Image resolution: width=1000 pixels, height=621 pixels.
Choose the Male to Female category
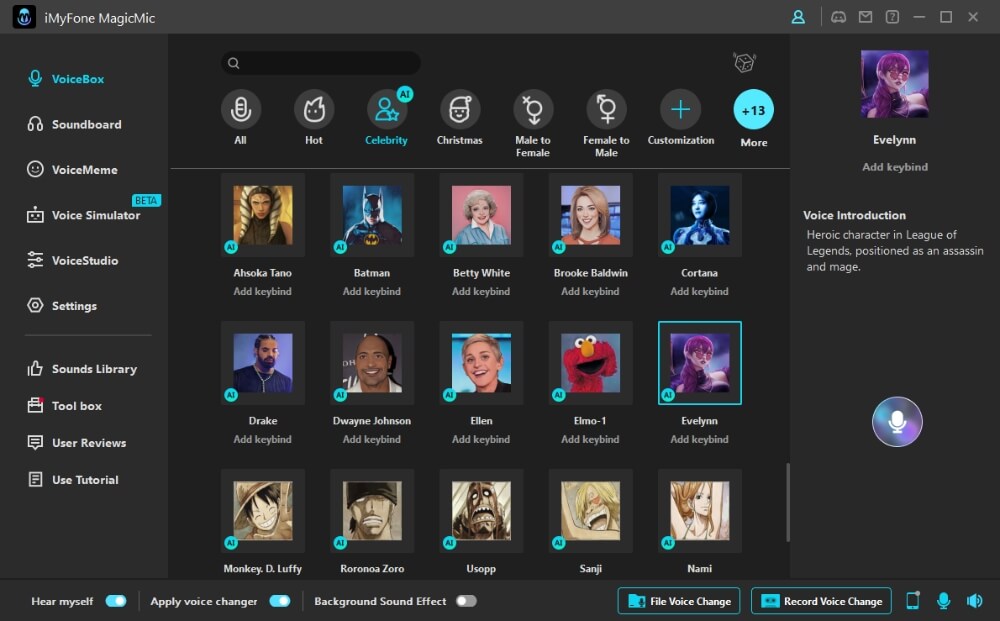tap(533, 110)
